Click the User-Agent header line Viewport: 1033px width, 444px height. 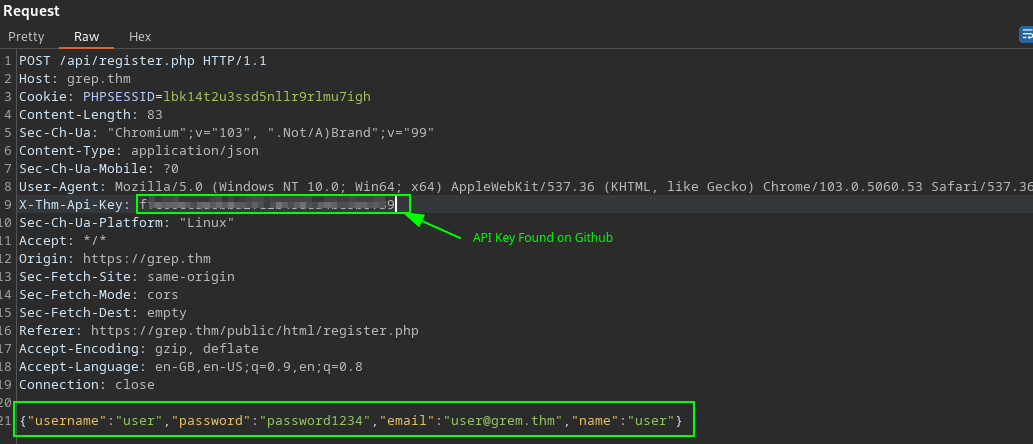(526, 186)
